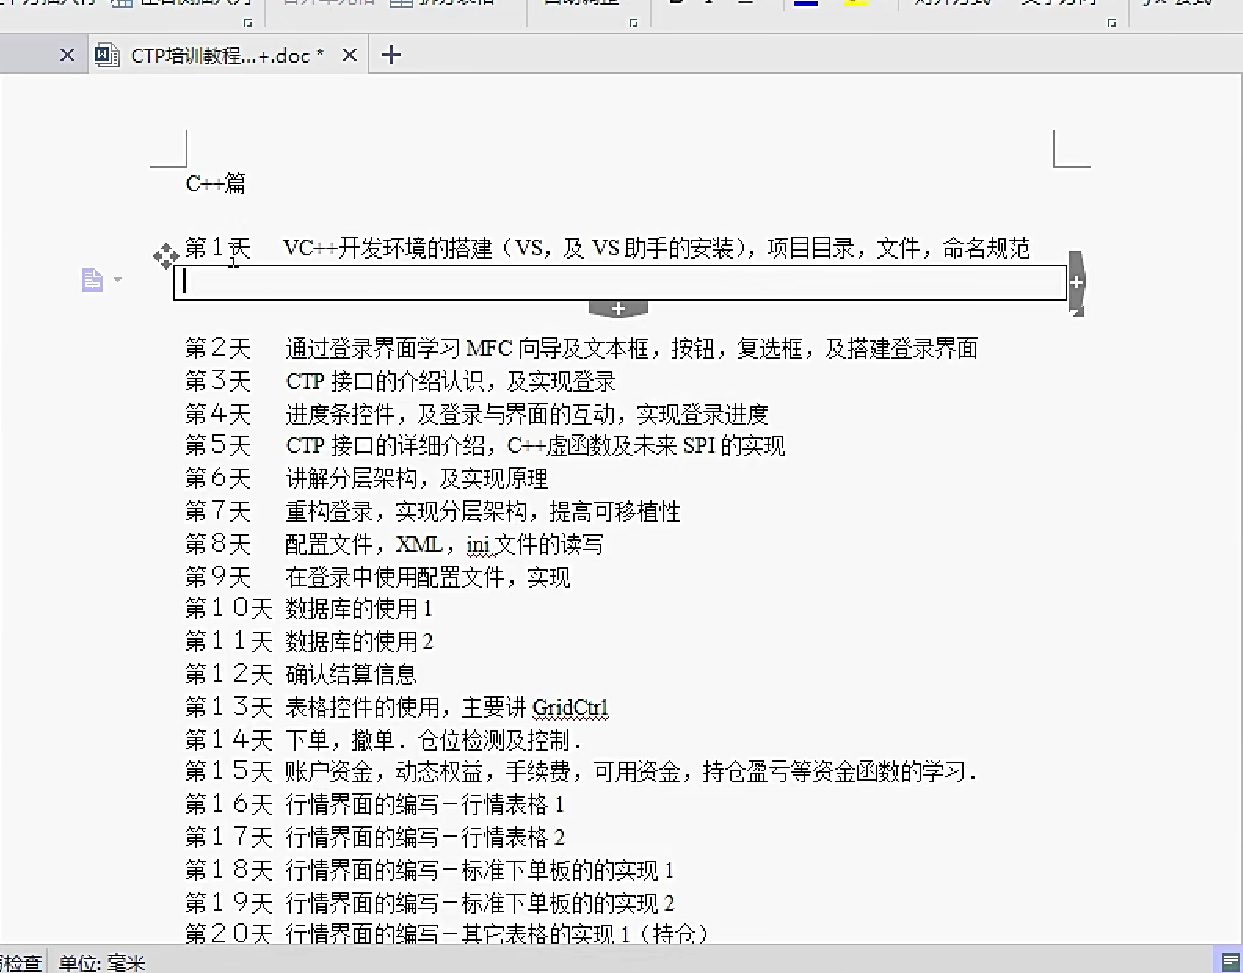
Task: Switch to page layout view in the status bar
Action: 1231,961
